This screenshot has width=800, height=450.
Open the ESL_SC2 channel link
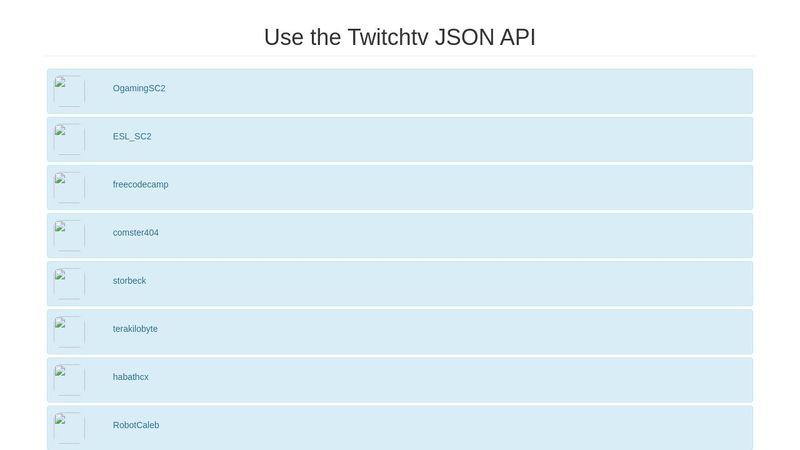[x=132, y=136]
